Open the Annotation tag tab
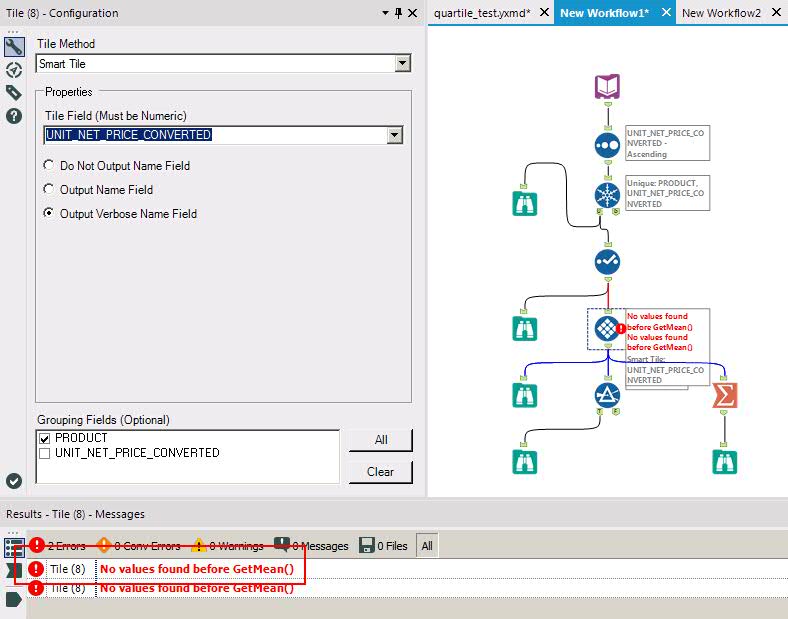 [x=14, y=92]
